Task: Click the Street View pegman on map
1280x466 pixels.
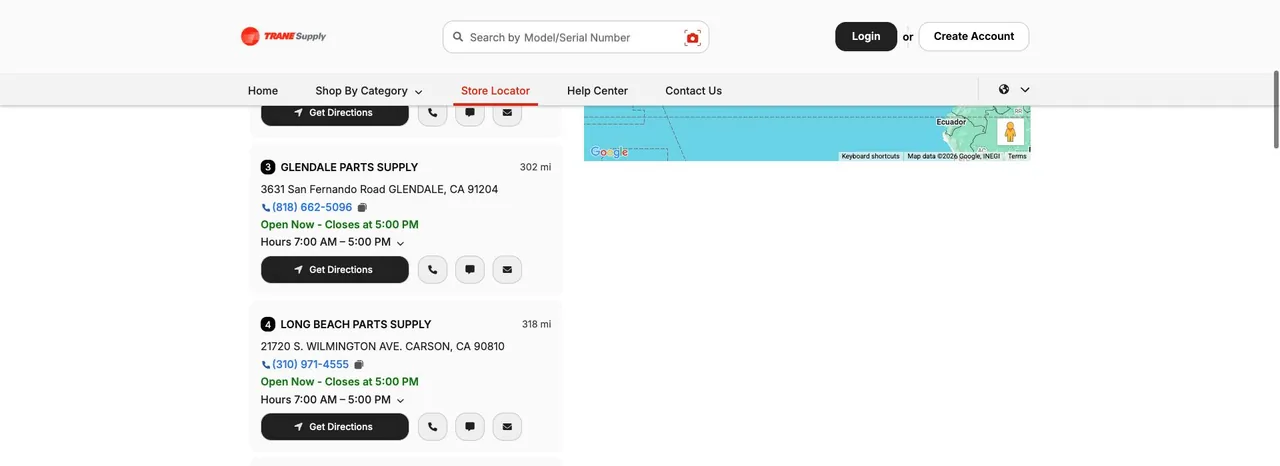Action: pos(1010,132)
